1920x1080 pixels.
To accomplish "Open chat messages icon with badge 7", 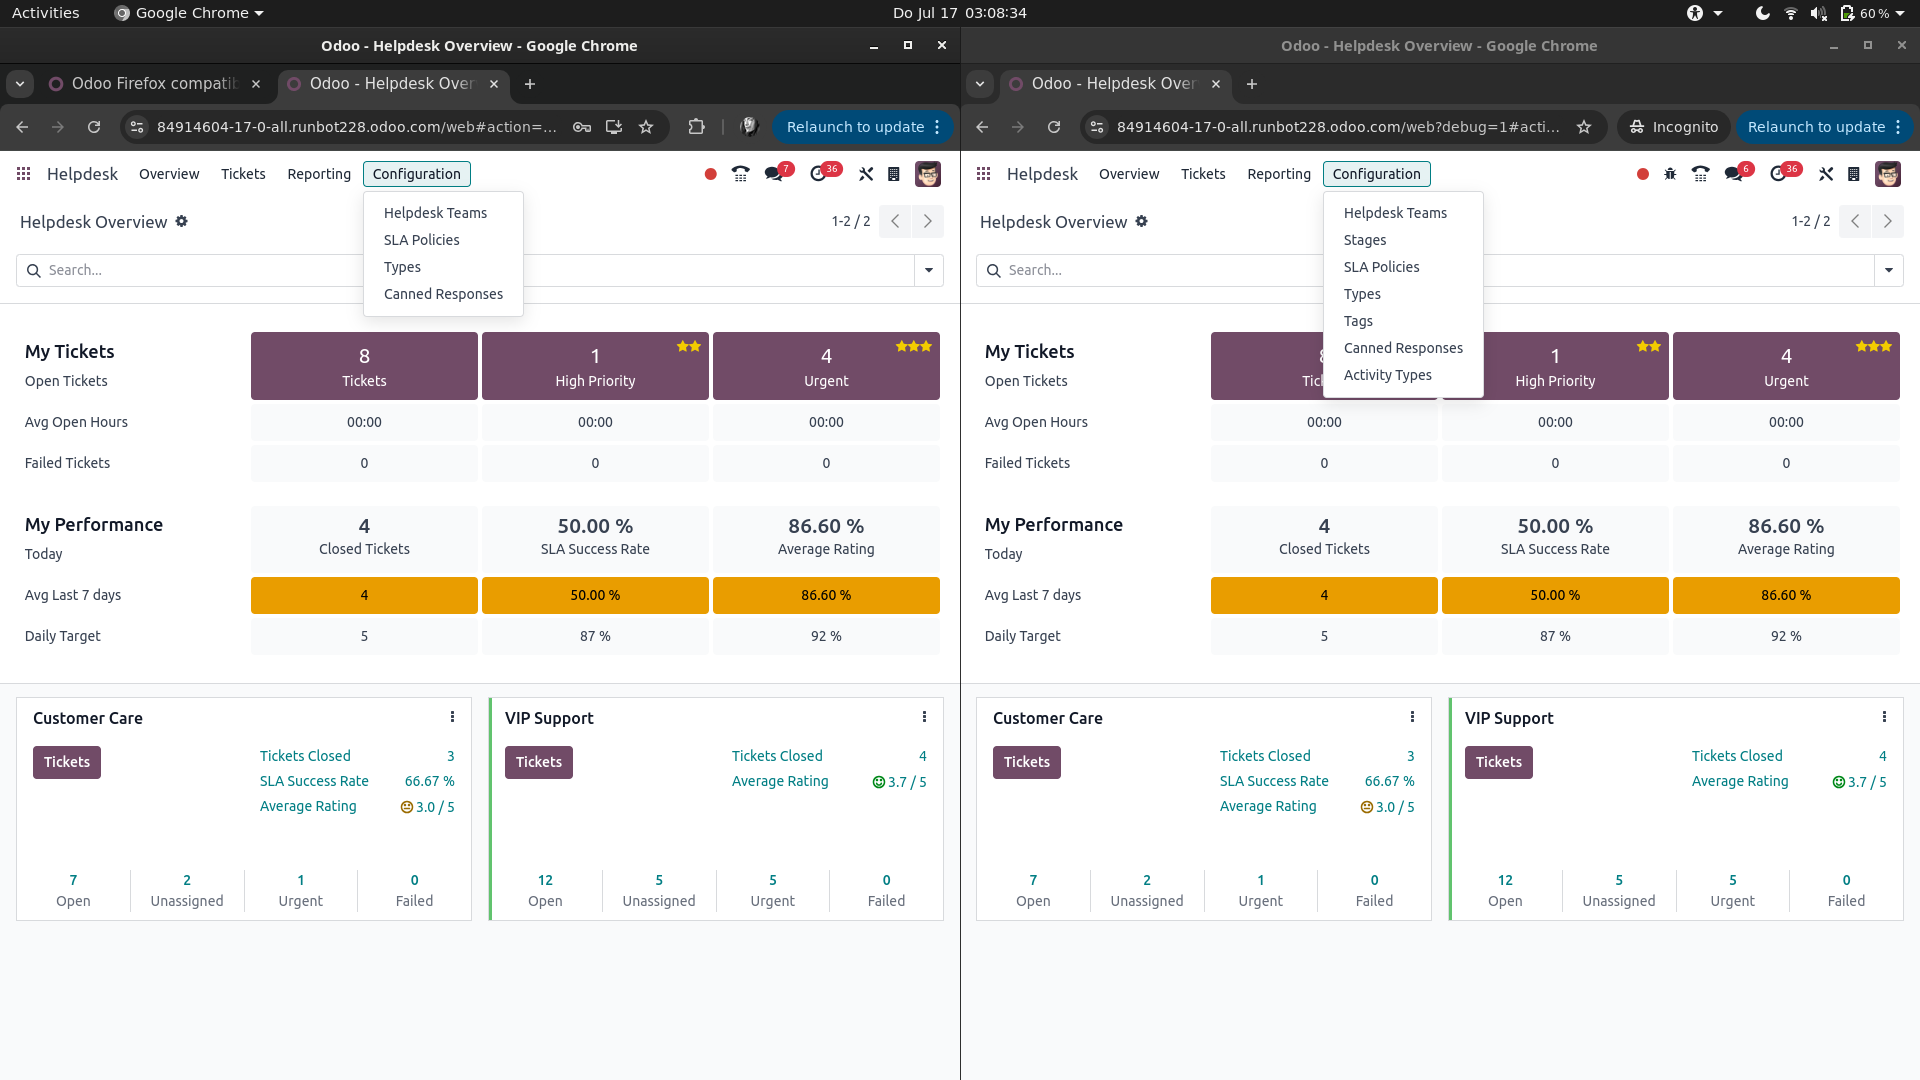I will tap(775, 173).
